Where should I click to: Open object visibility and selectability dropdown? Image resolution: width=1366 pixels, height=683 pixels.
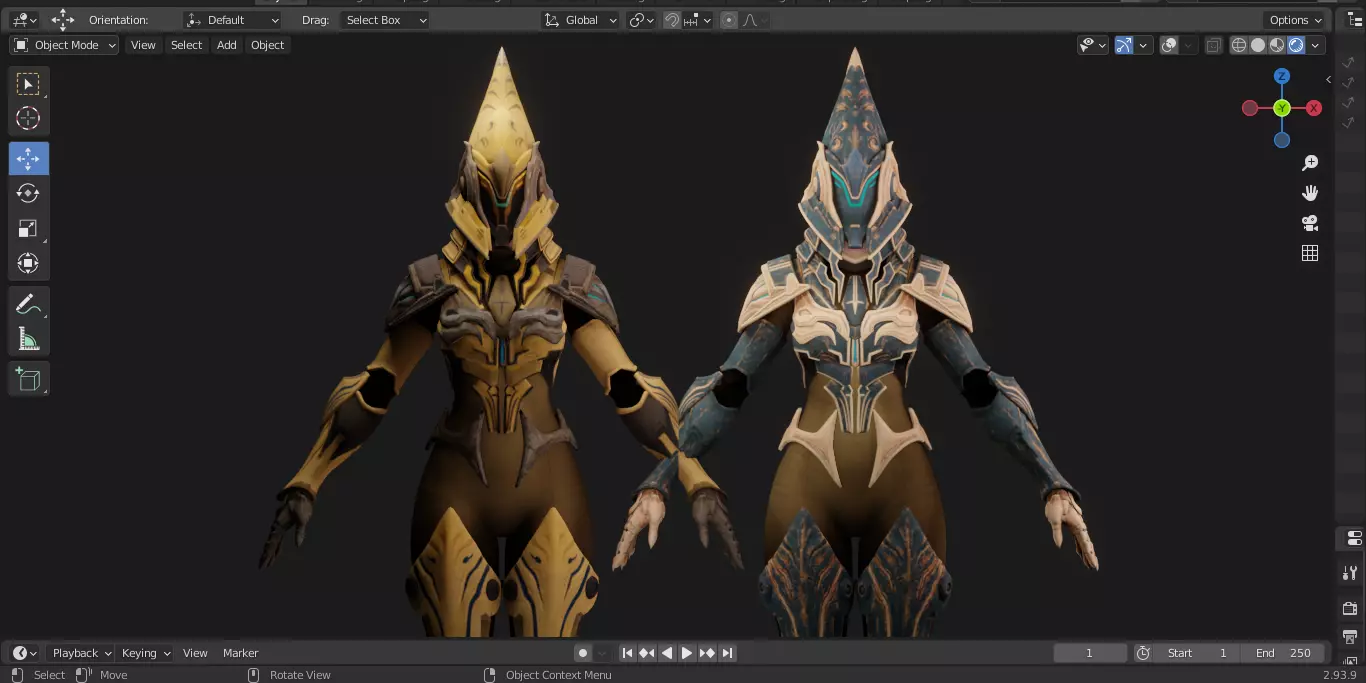1093,45
